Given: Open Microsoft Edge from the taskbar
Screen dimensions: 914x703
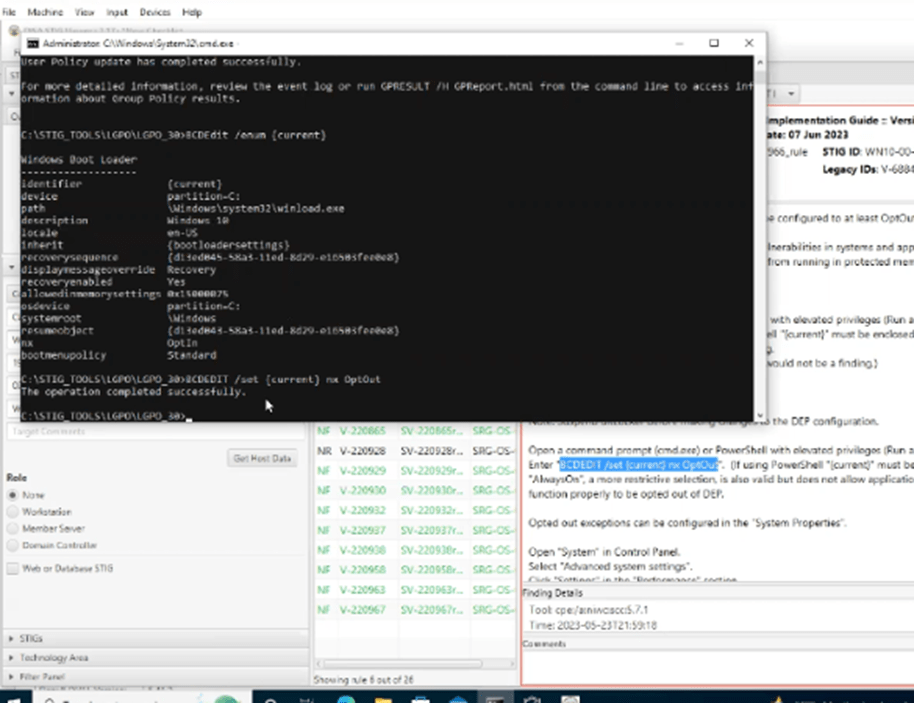Looking at the screenshot, I should coord(345,696).
